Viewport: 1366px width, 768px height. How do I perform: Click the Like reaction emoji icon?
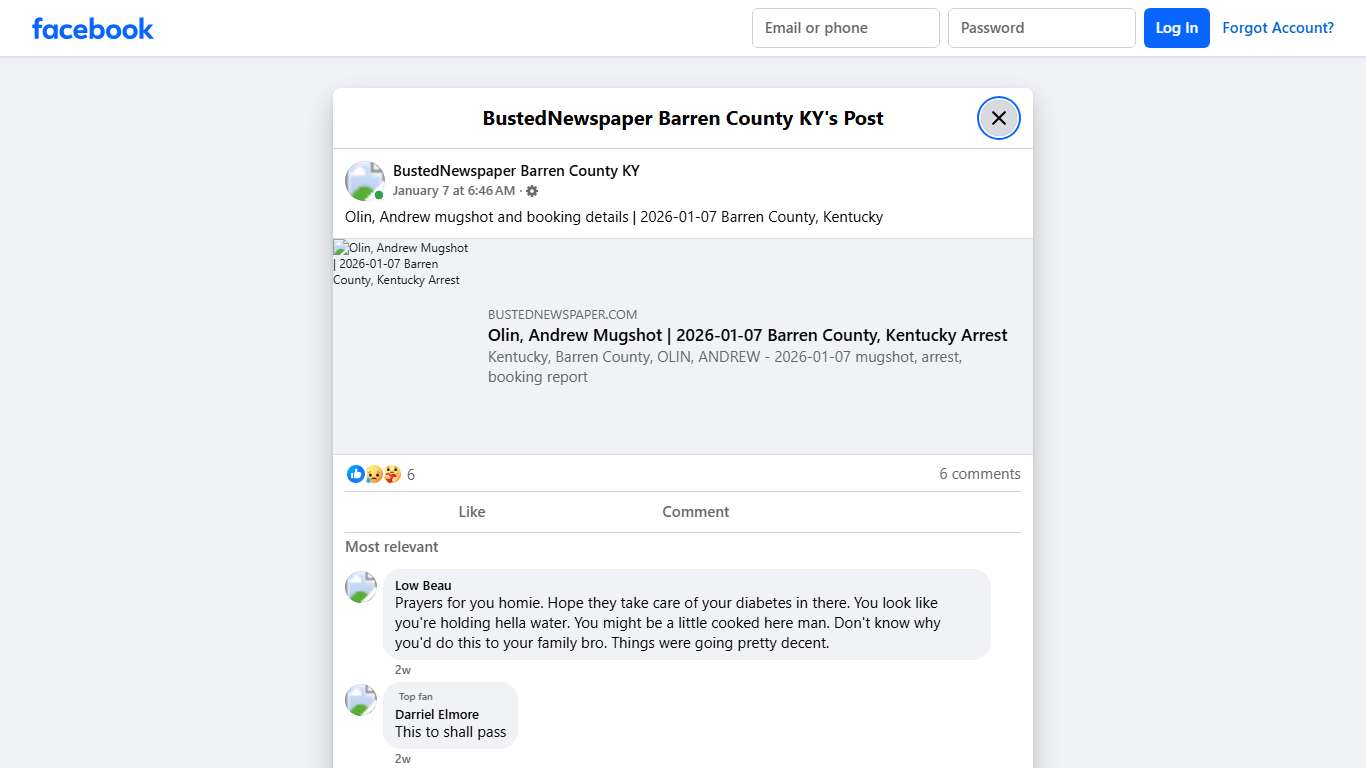pyautogui.click(x=355, y=474)
